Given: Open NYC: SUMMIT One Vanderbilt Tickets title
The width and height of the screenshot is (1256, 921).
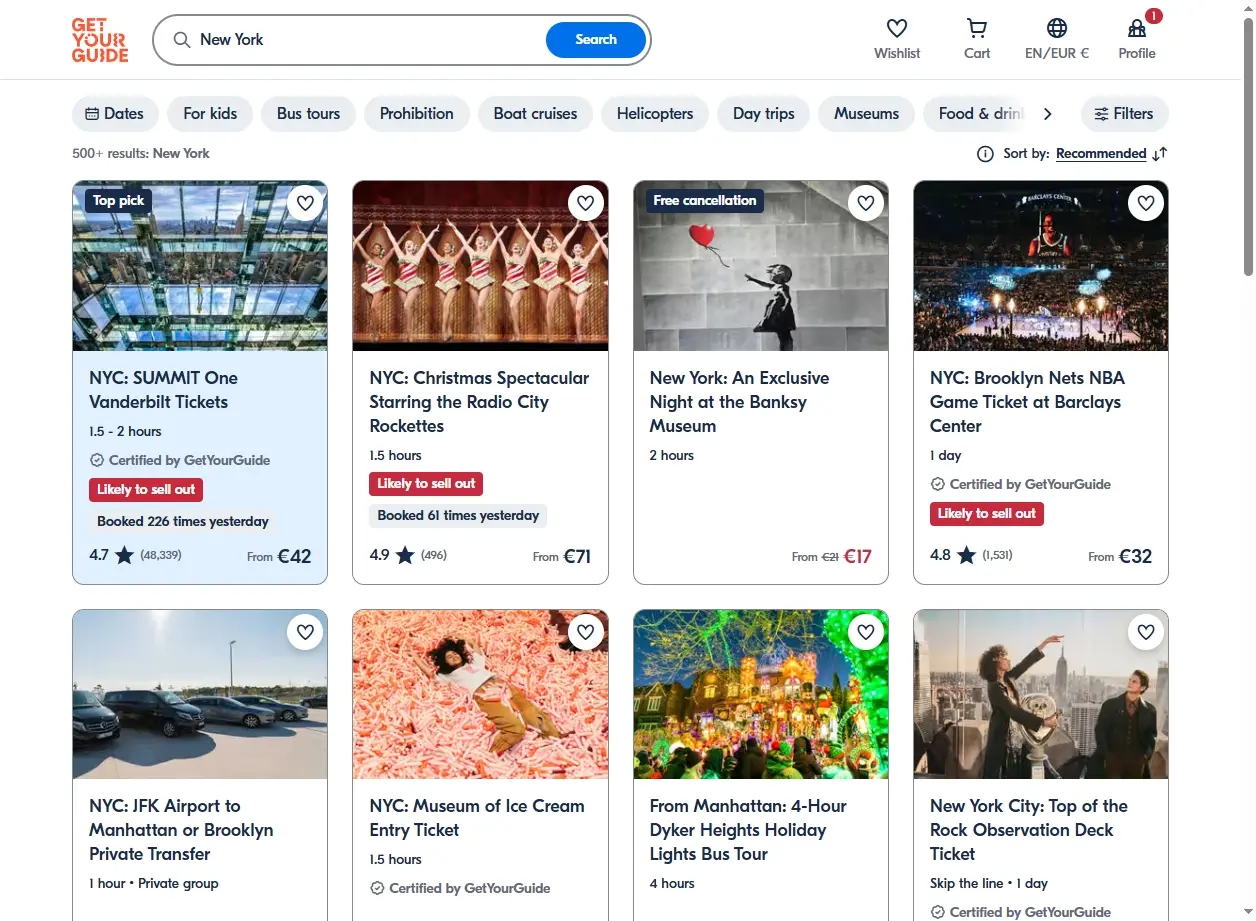Looking at the screenshot, I should (163, 390).
